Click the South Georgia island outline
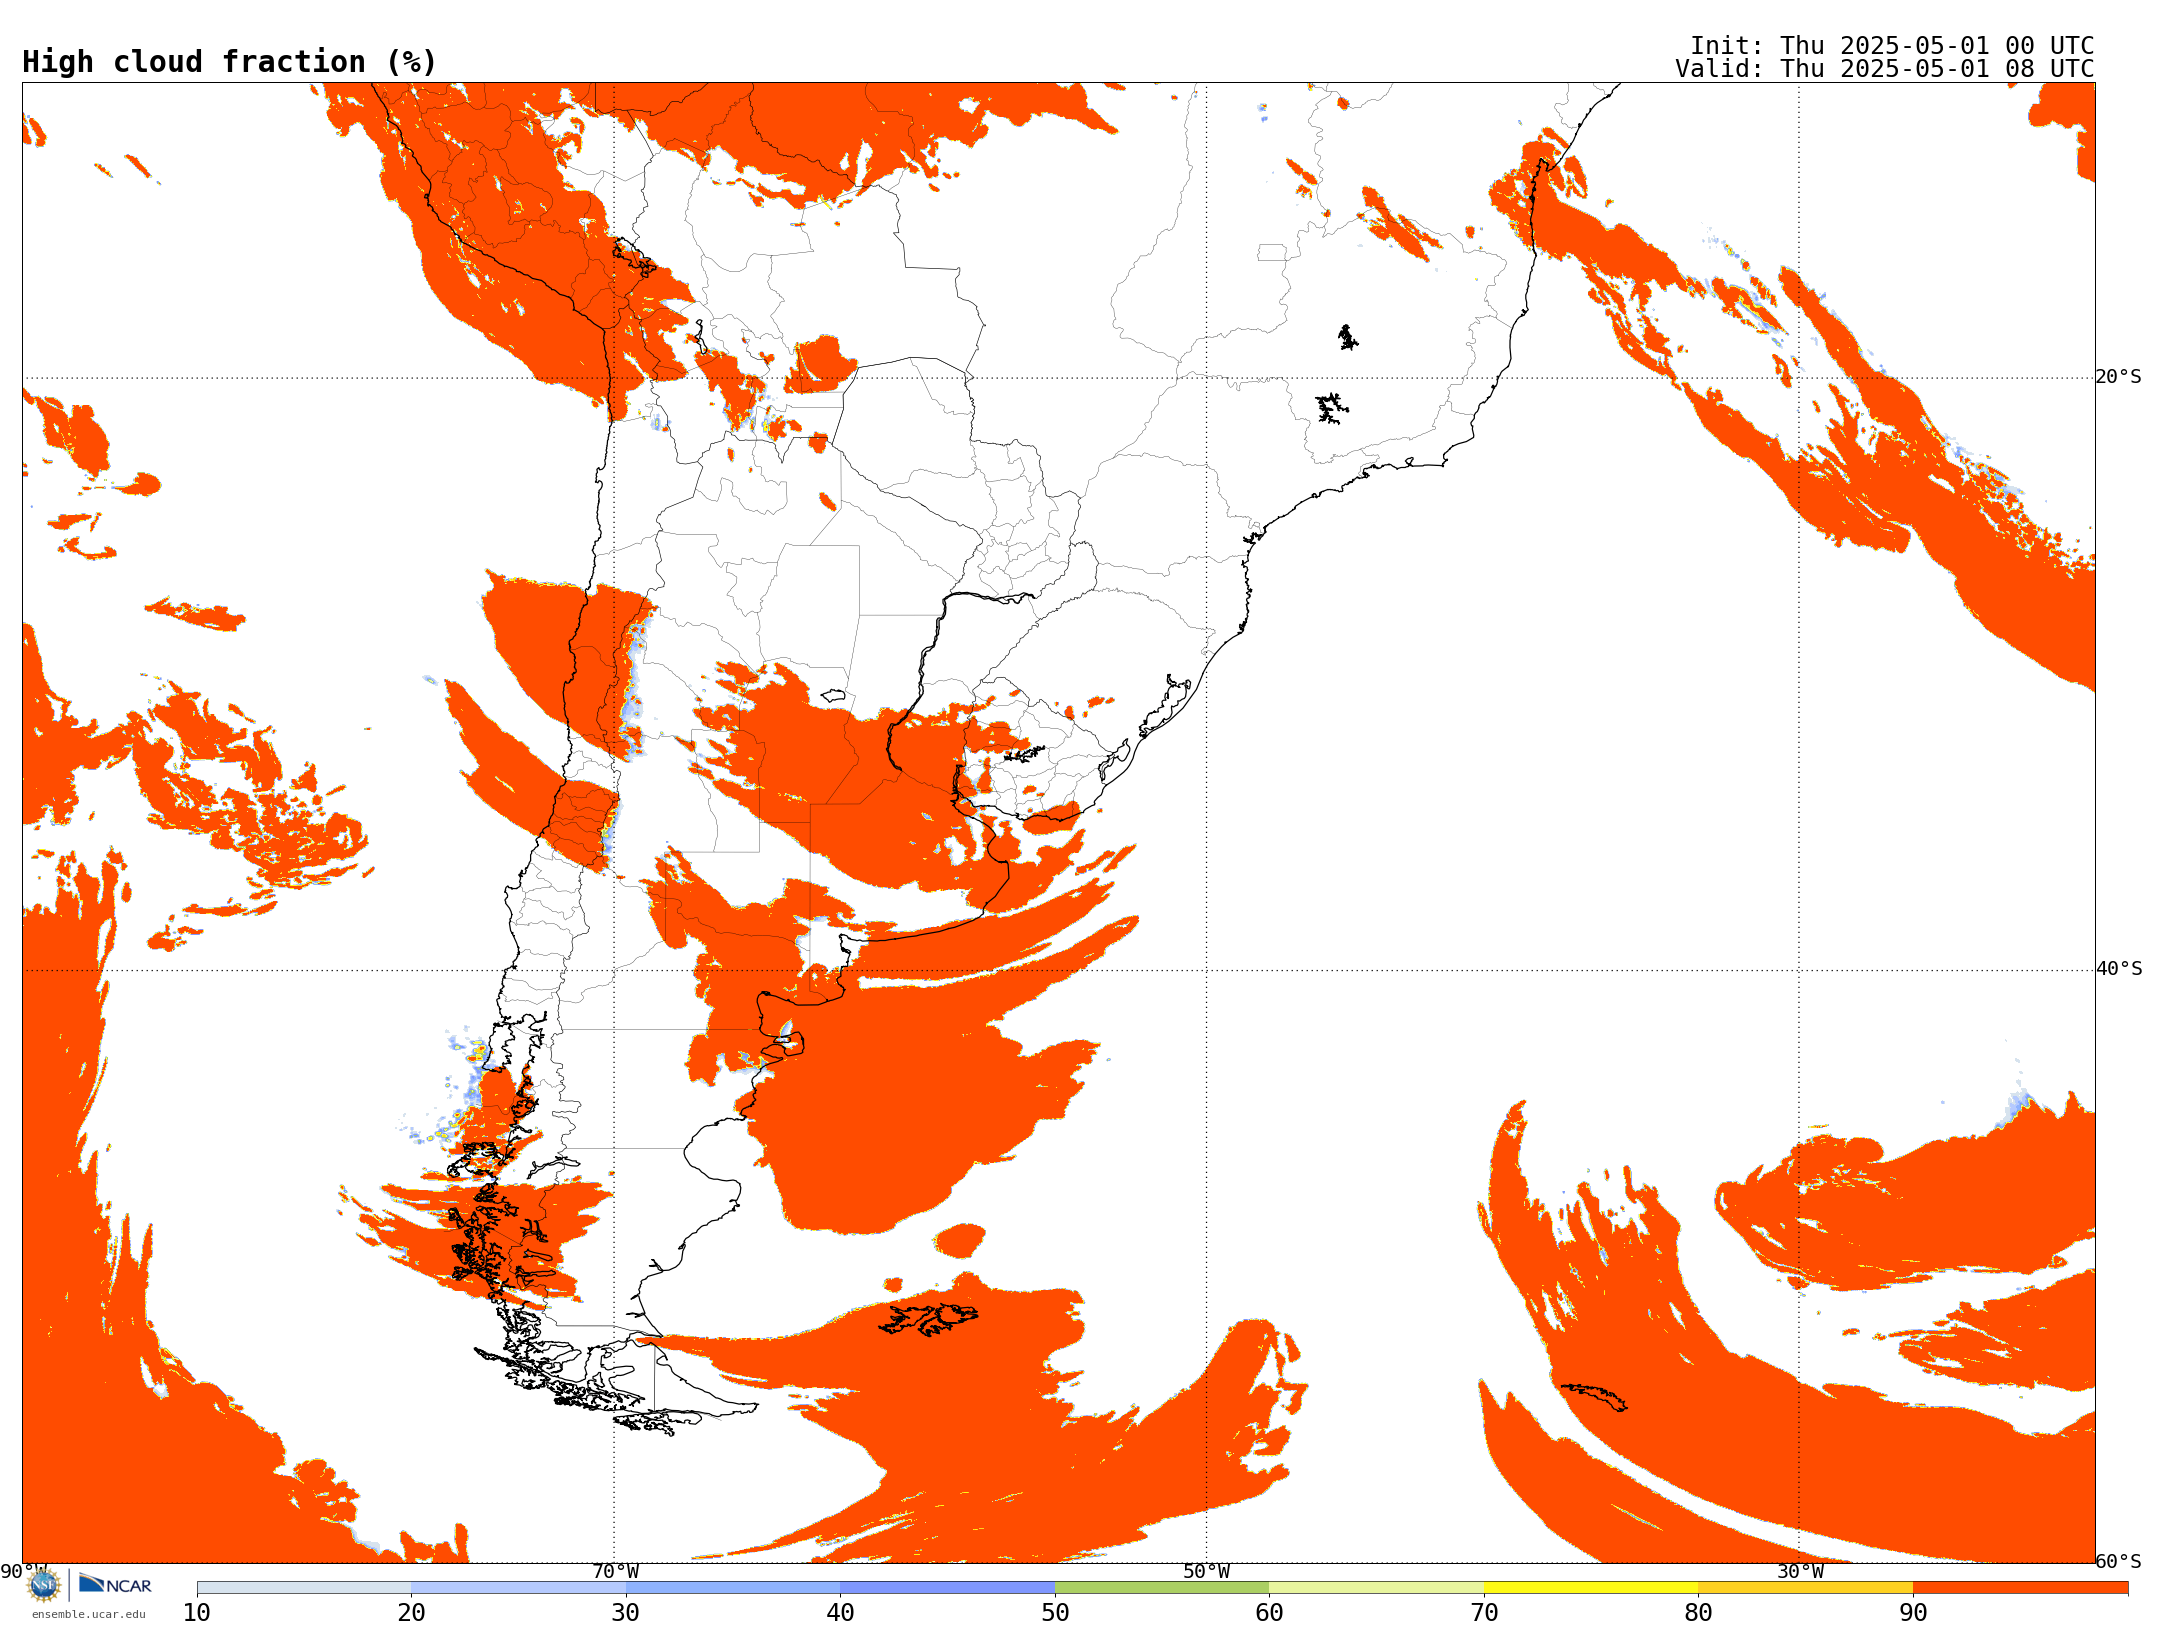Image resolution: width=2160 pixels, height=1626 pixels. click(1594, 1397)
